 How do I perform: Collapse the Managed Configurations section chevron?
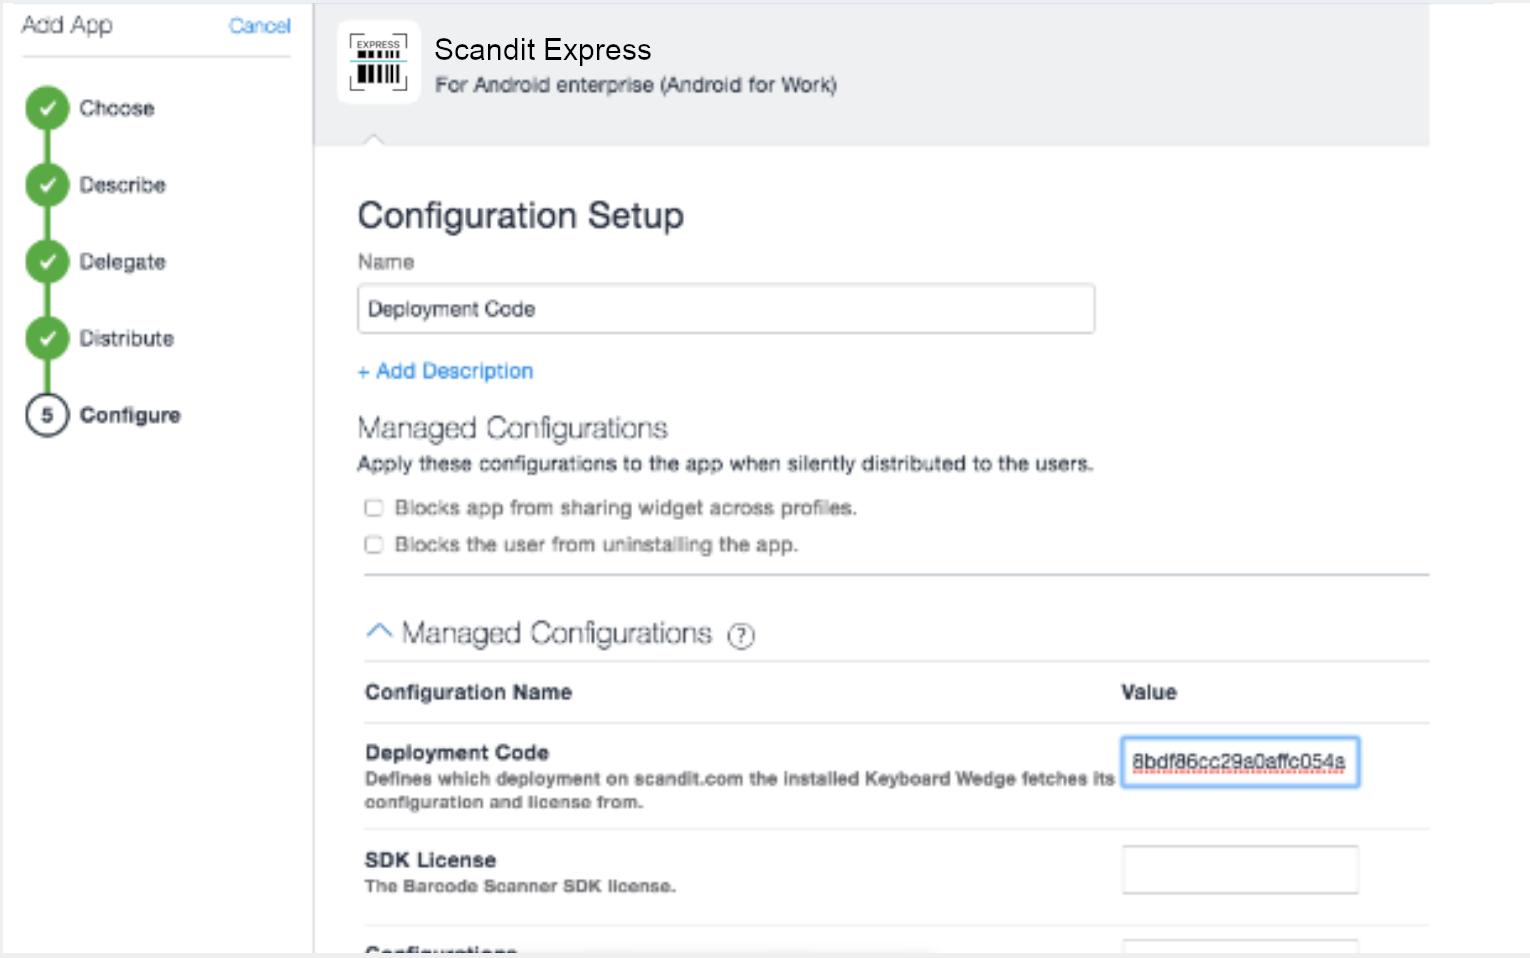379,631
